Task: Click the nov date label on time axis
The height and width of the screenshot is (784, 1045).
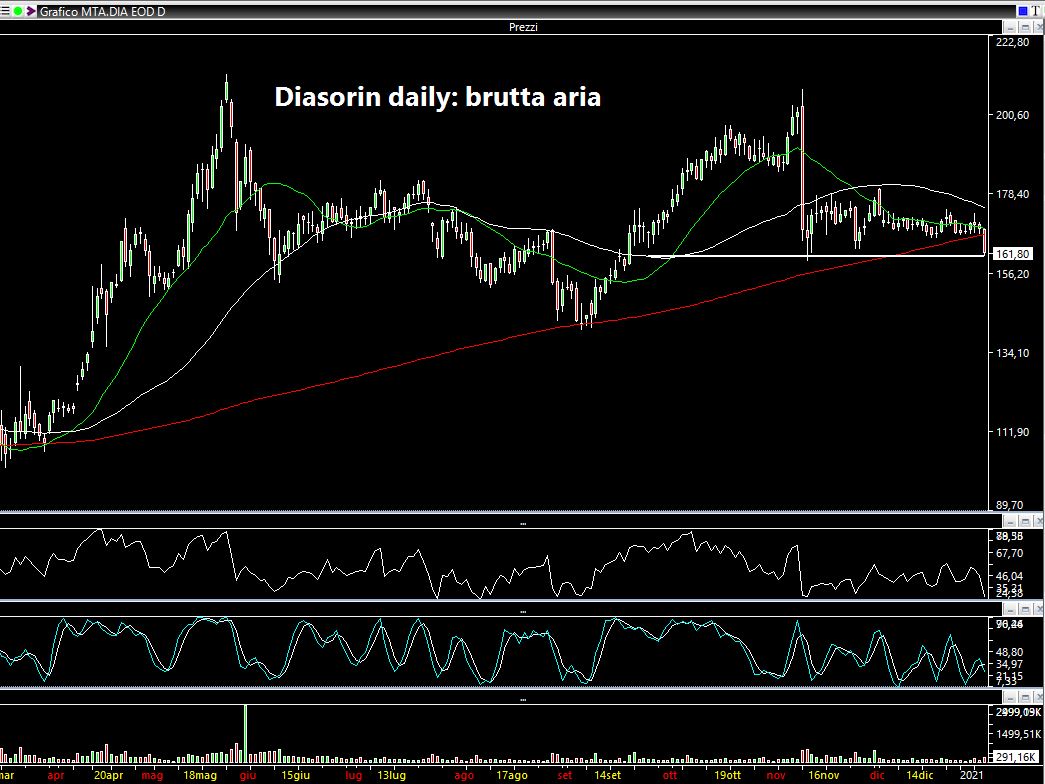Action: (x=776, y=775)
